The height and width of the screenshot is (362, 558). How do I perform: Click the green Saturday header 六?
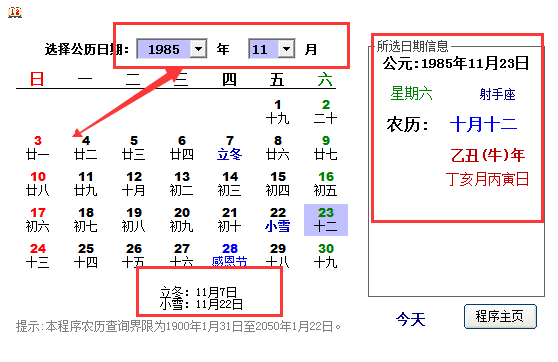click(x=325, y=79)
